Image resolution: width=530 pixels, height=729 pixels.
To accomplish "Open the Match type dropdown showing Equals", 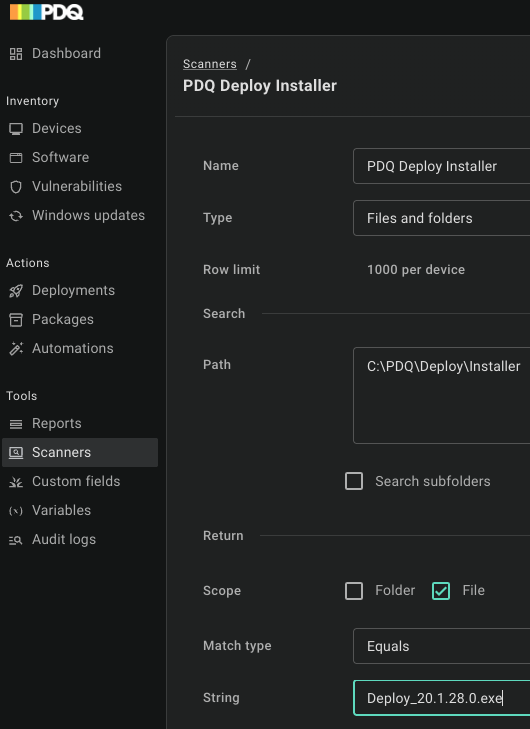I will [442, 646].
